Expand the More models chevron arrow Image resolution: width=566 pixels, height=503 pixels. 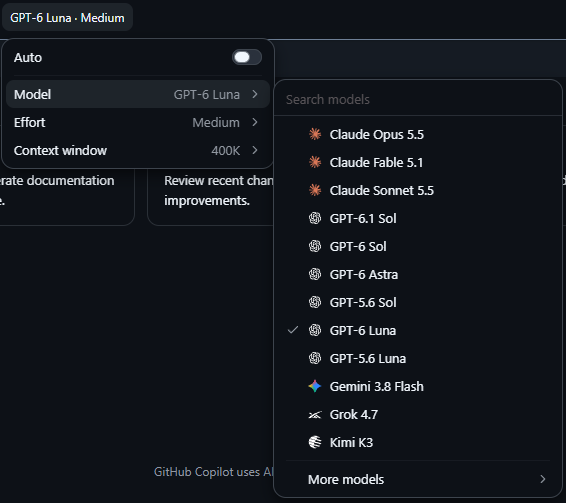point(543,479)
